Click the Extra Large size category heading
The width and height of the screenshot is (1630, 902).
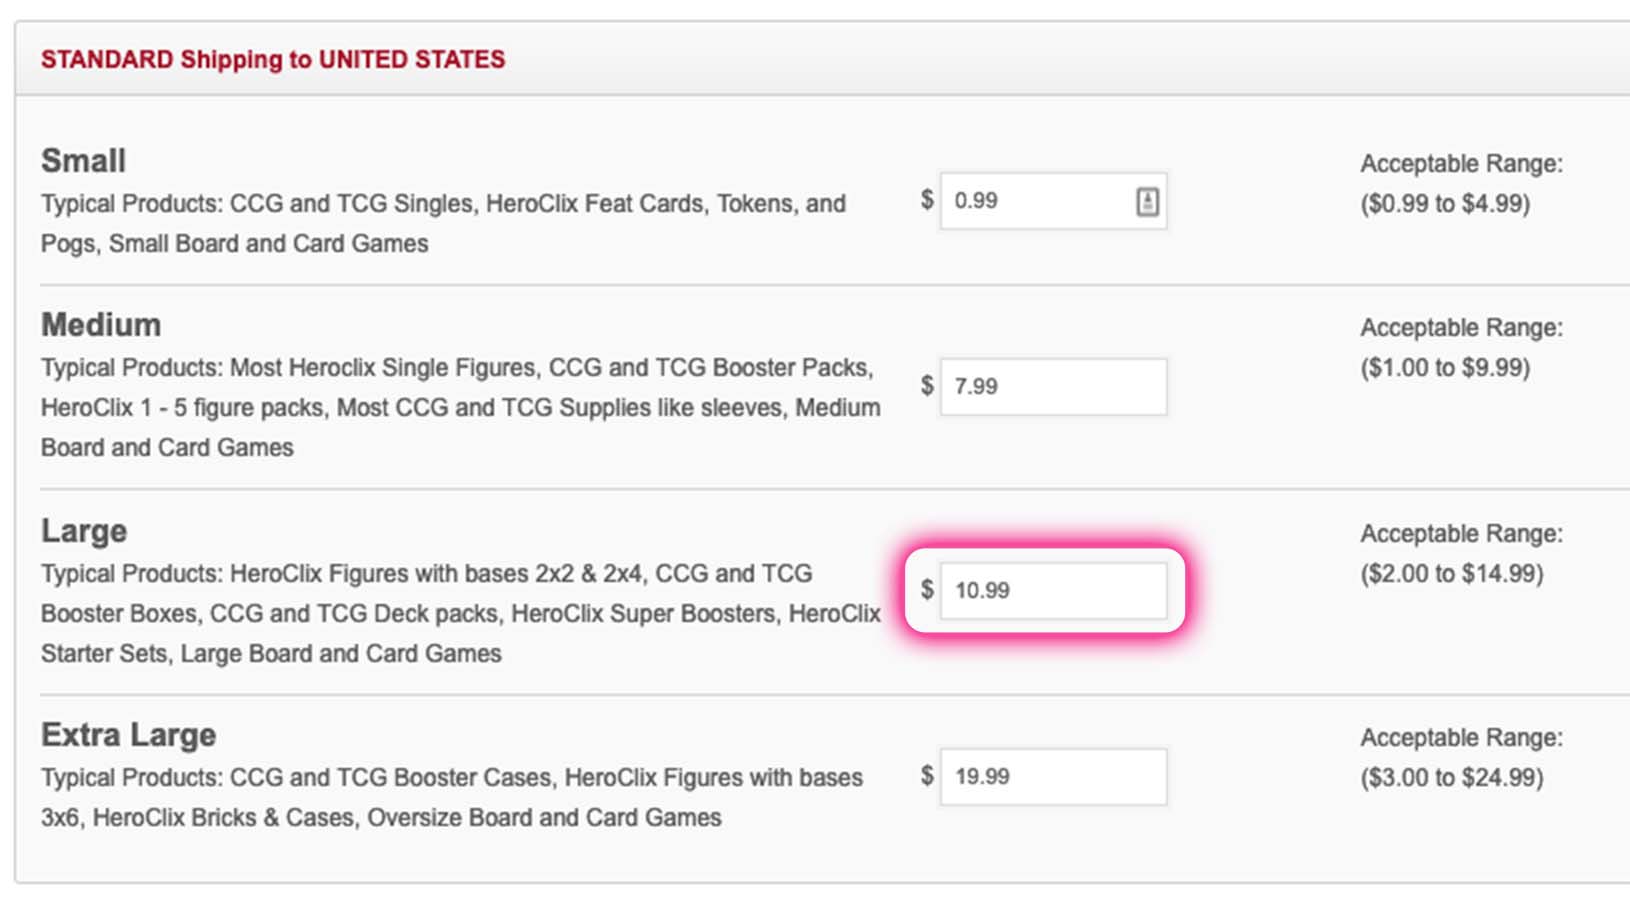(127, 733)
